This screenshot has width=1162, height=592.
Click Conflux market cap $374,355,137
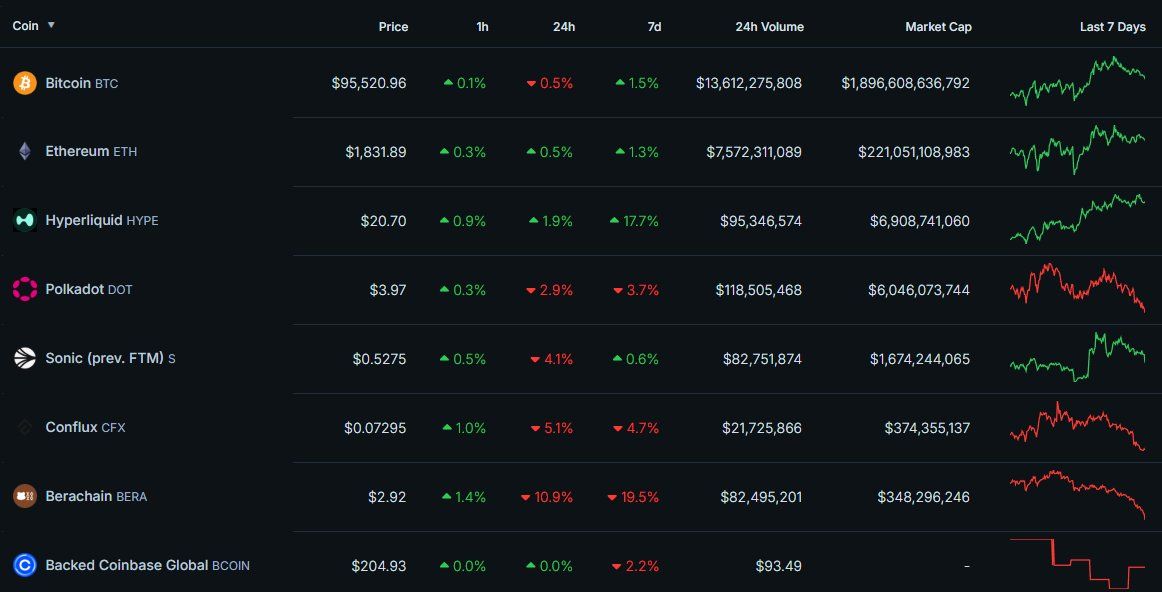click(927, 428)
